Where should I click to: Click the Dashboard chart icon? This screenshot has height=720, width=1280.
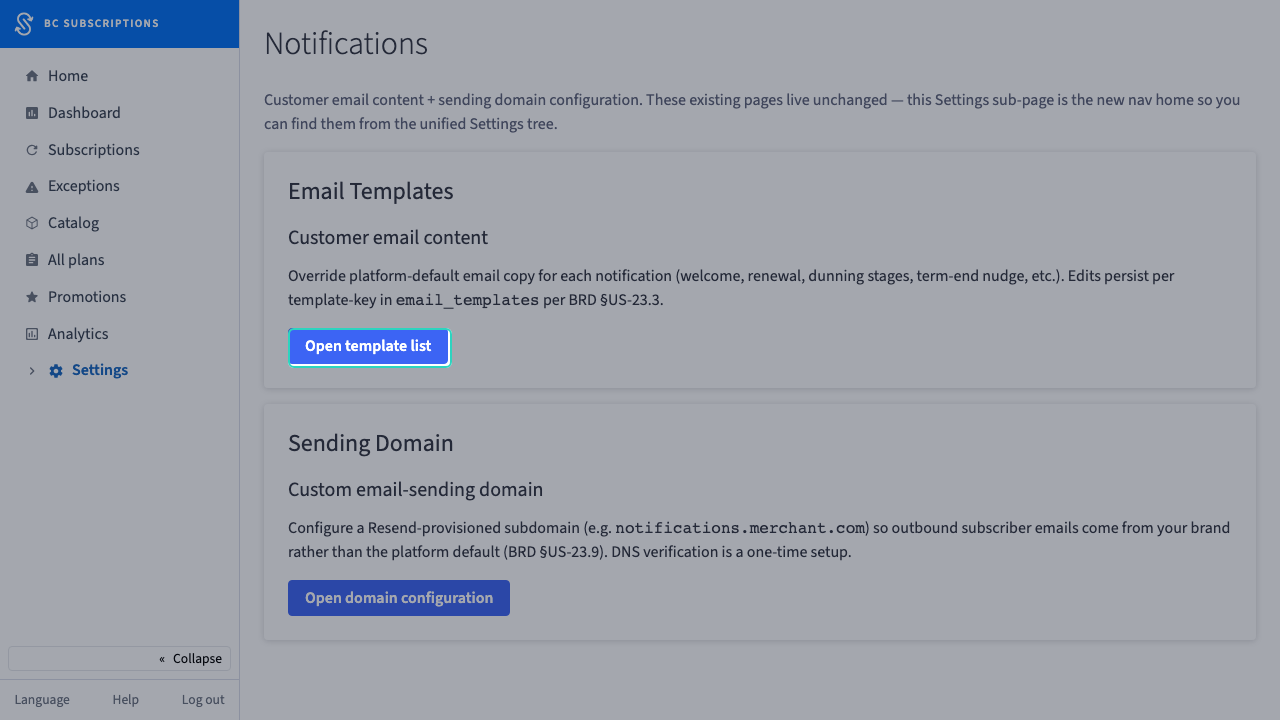pyautogui.click(x=32, y=113)
